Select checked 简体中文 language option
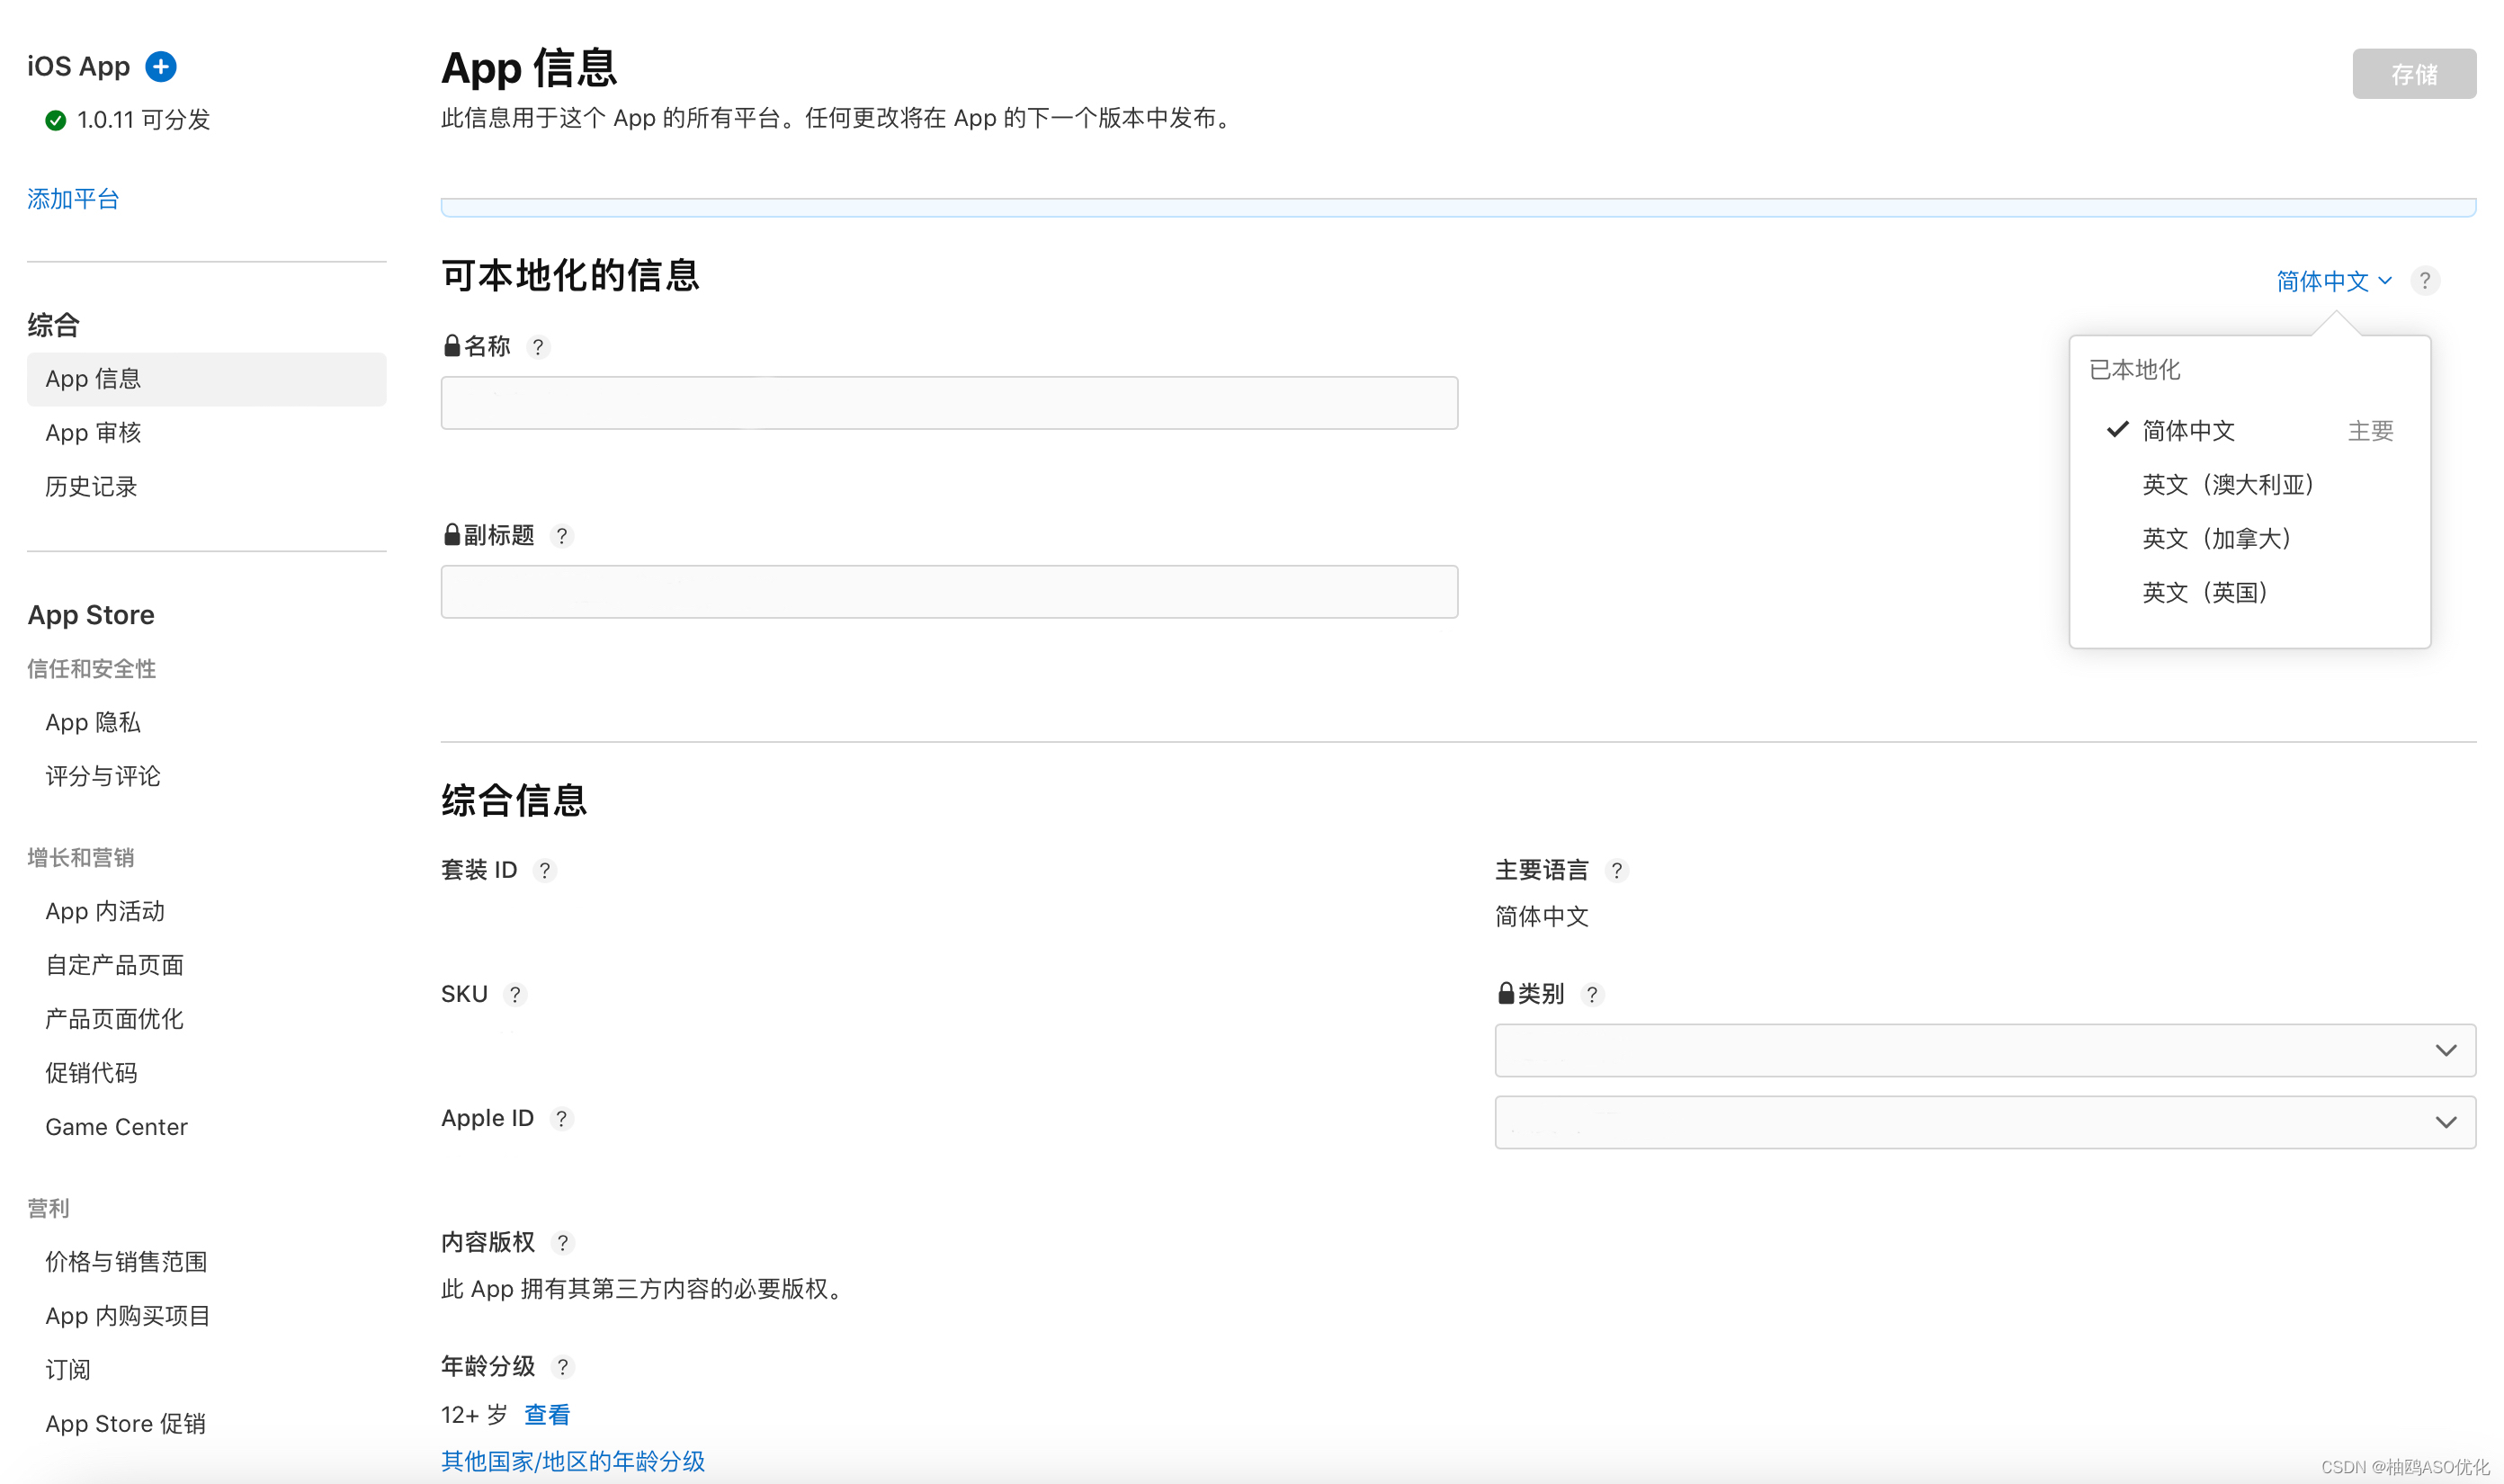Screen dimensions: 2504x1484 click(x=2188, y=431)
